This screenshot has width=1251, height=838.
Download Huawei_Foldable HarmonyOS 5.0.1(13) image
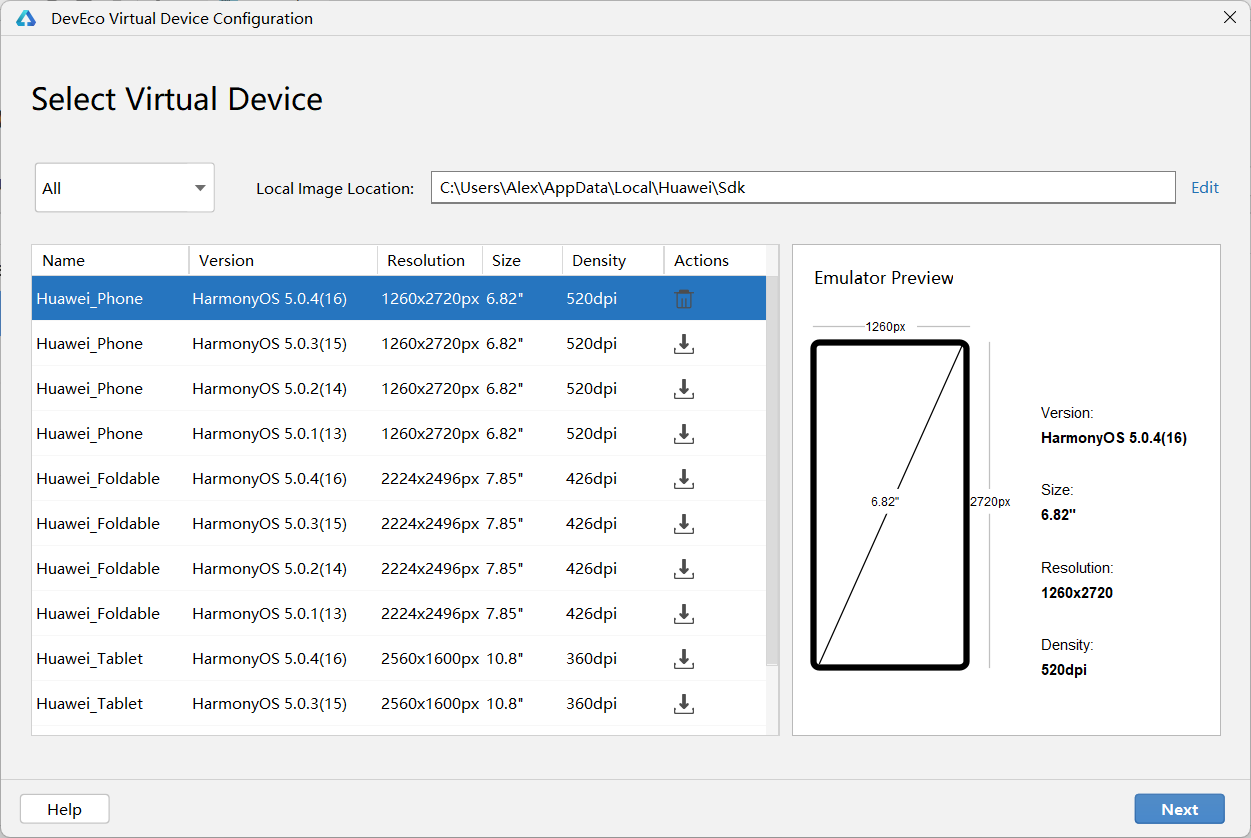tap(684, 614)
